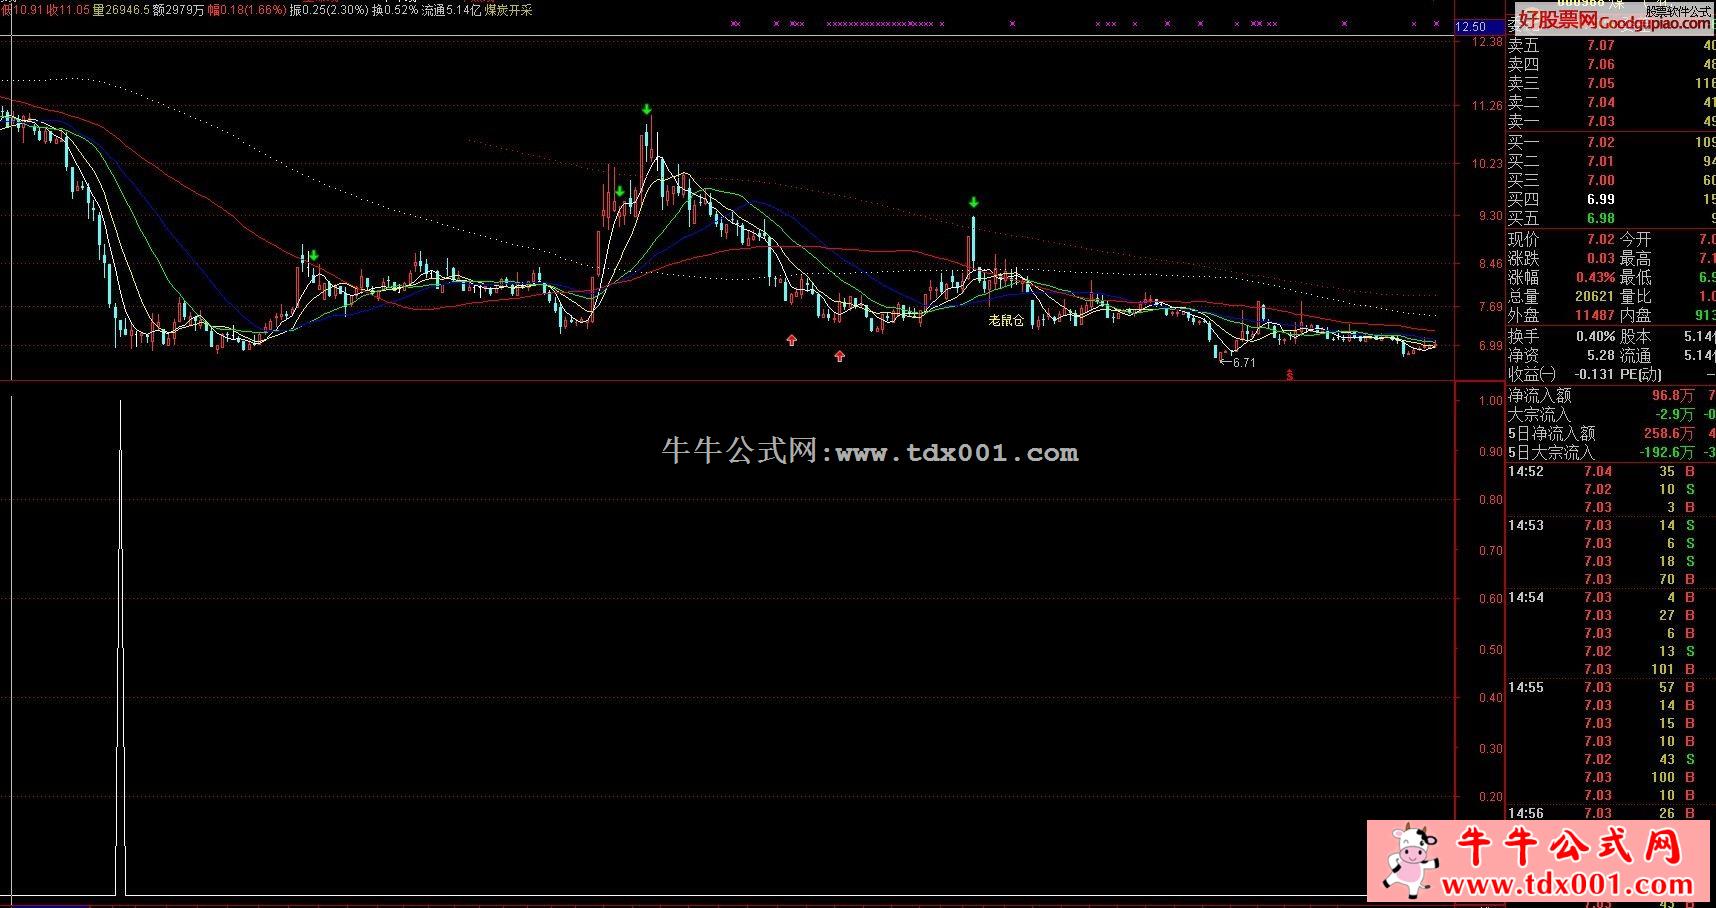Select the 老鼠仓 annotation on the chart
Image resolution: width=1716 pixels, height=908 pixels.
click(1006, 320)
